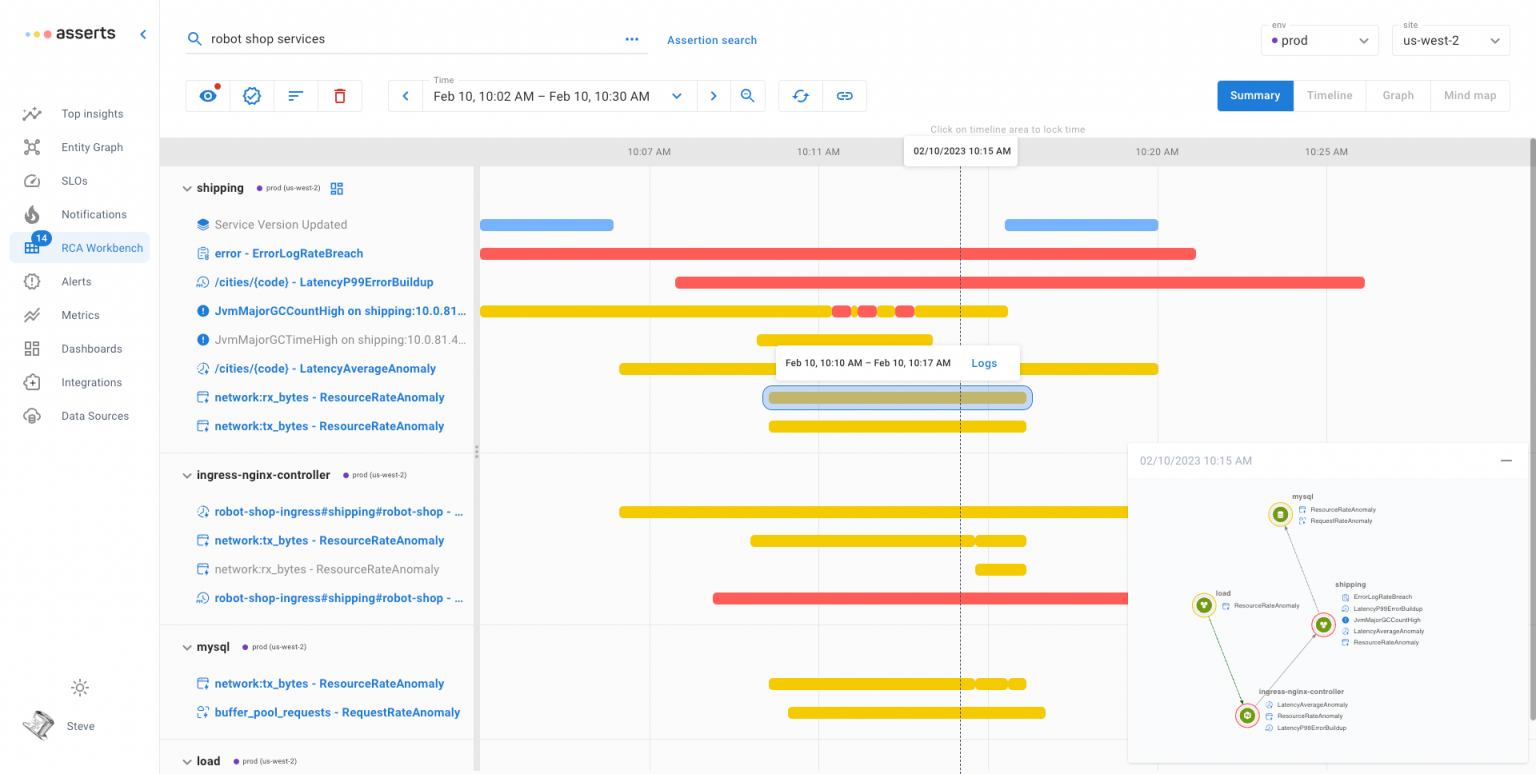
Task: Click the sort lines toolbar icon
Action: (296, 96)
